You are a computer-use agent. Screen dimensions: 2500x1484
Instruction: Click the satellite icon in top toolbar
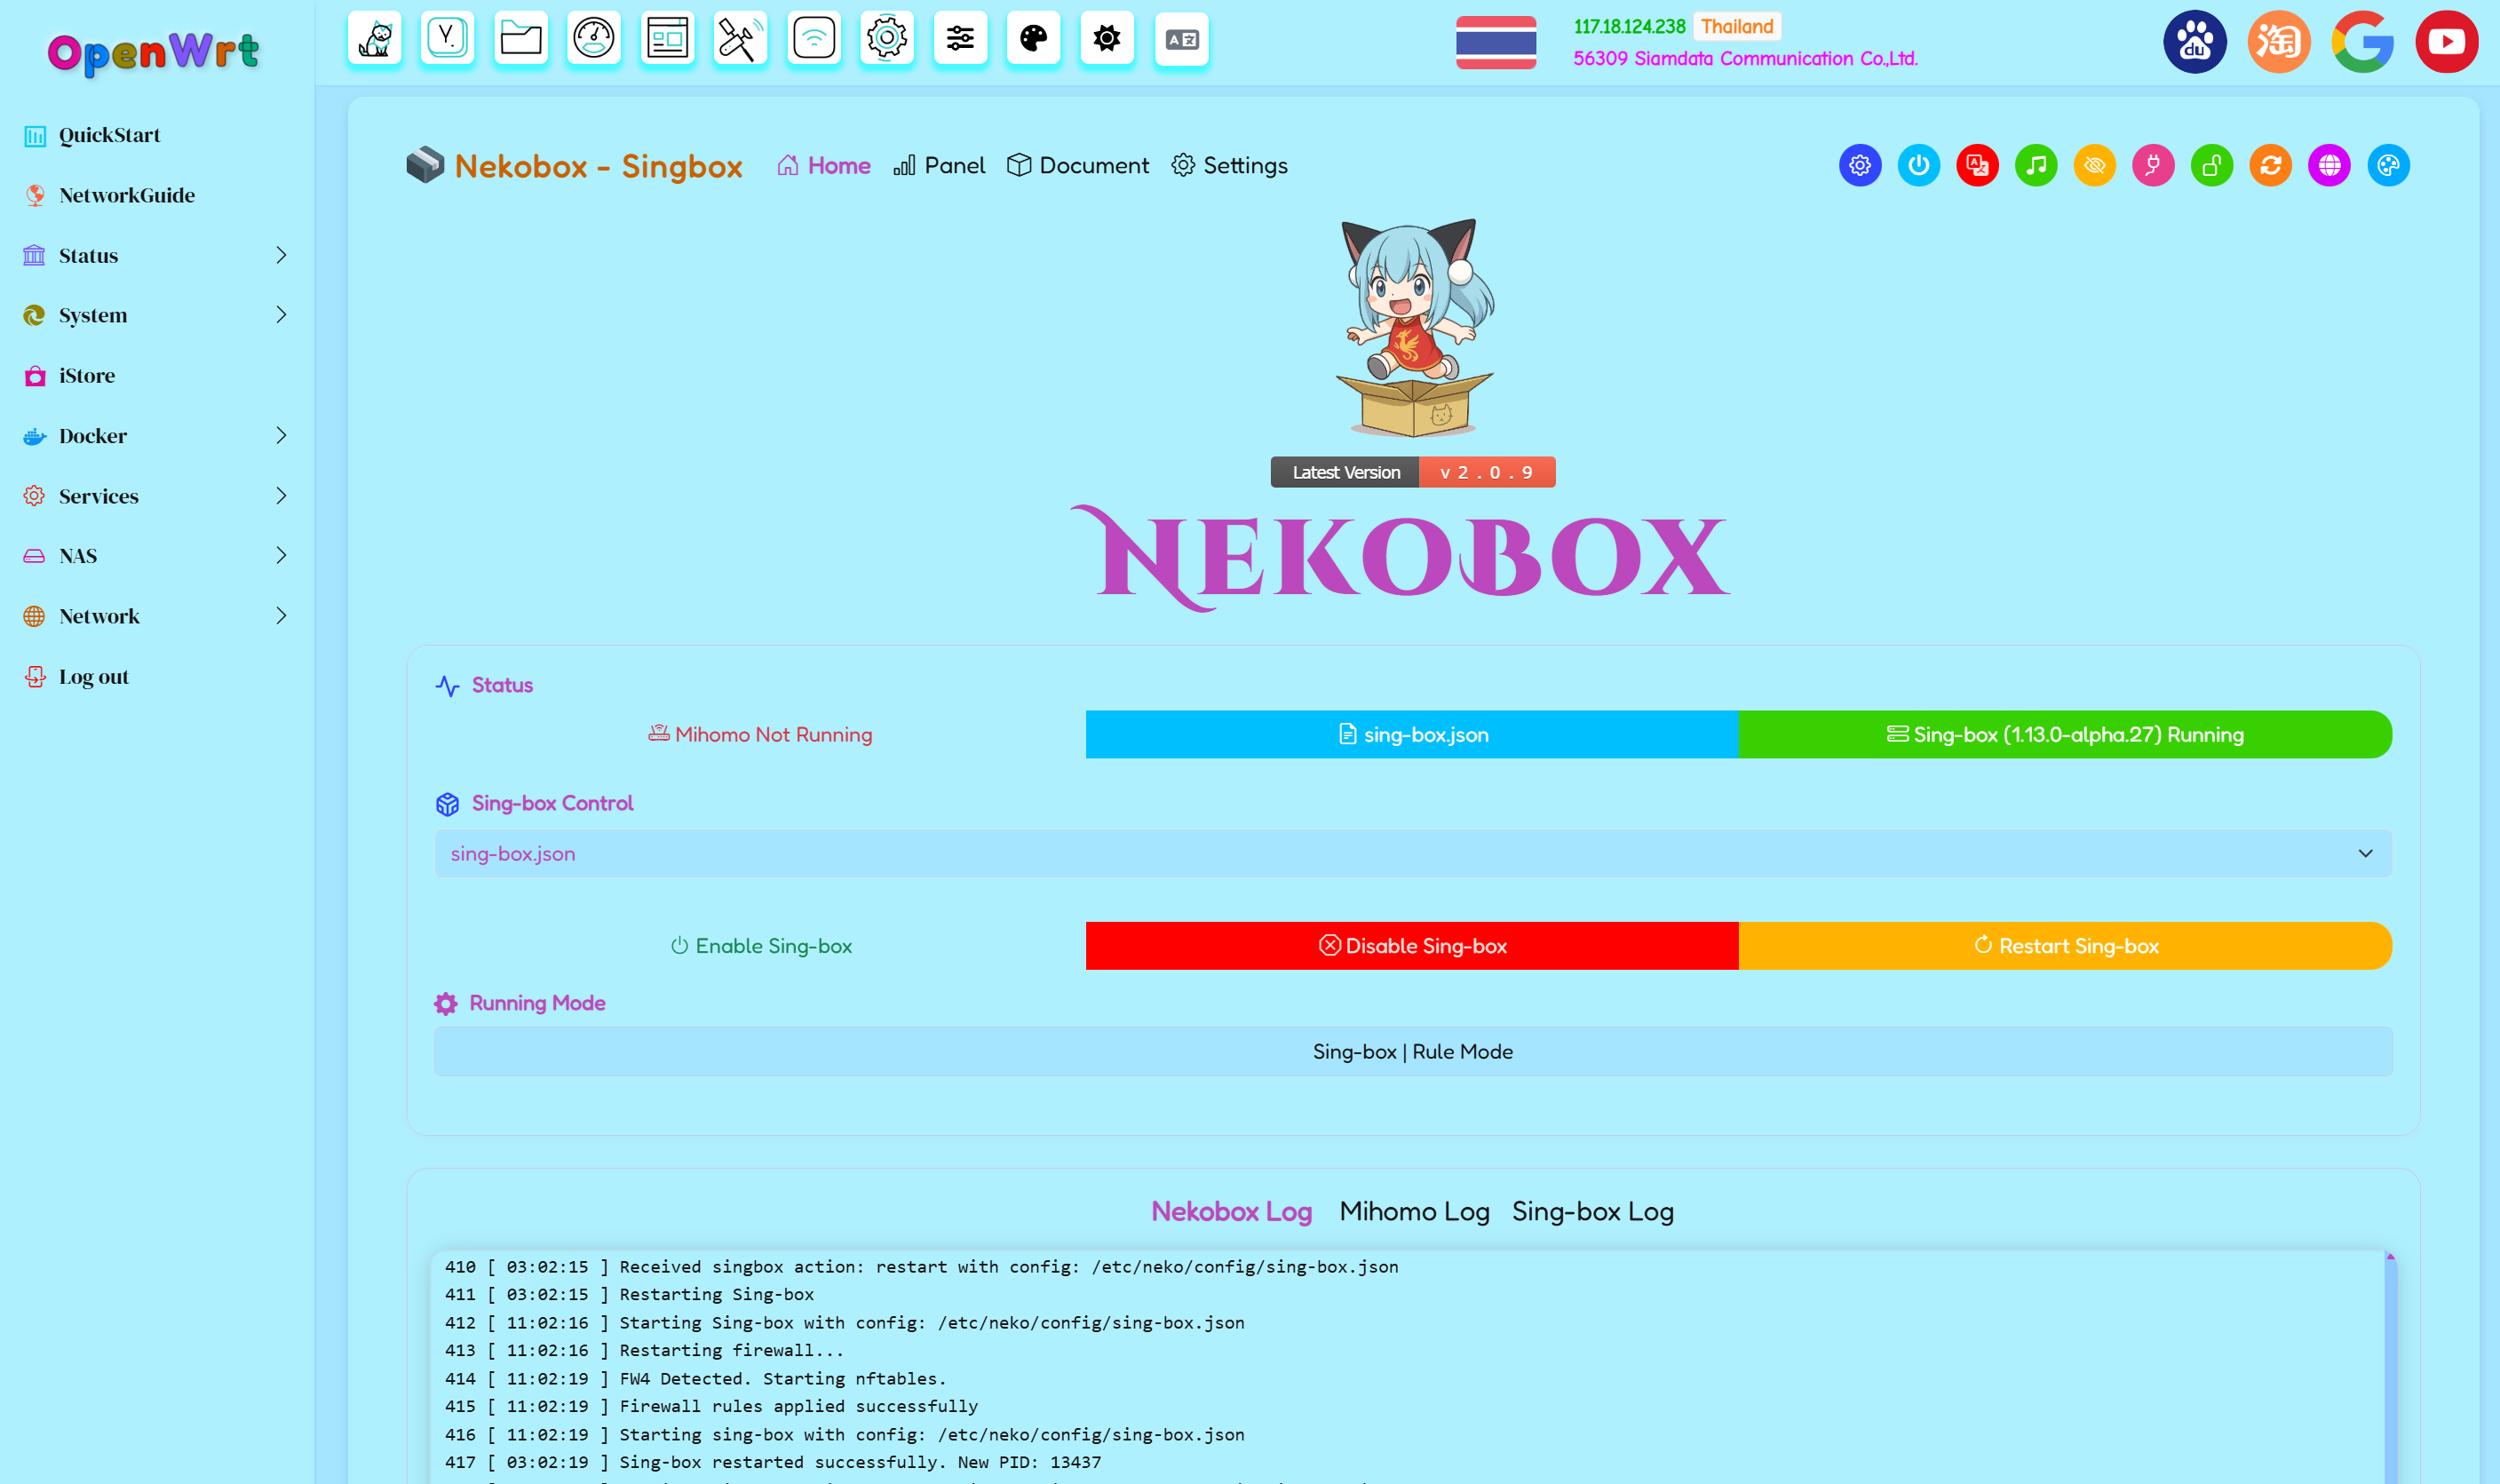740,39
